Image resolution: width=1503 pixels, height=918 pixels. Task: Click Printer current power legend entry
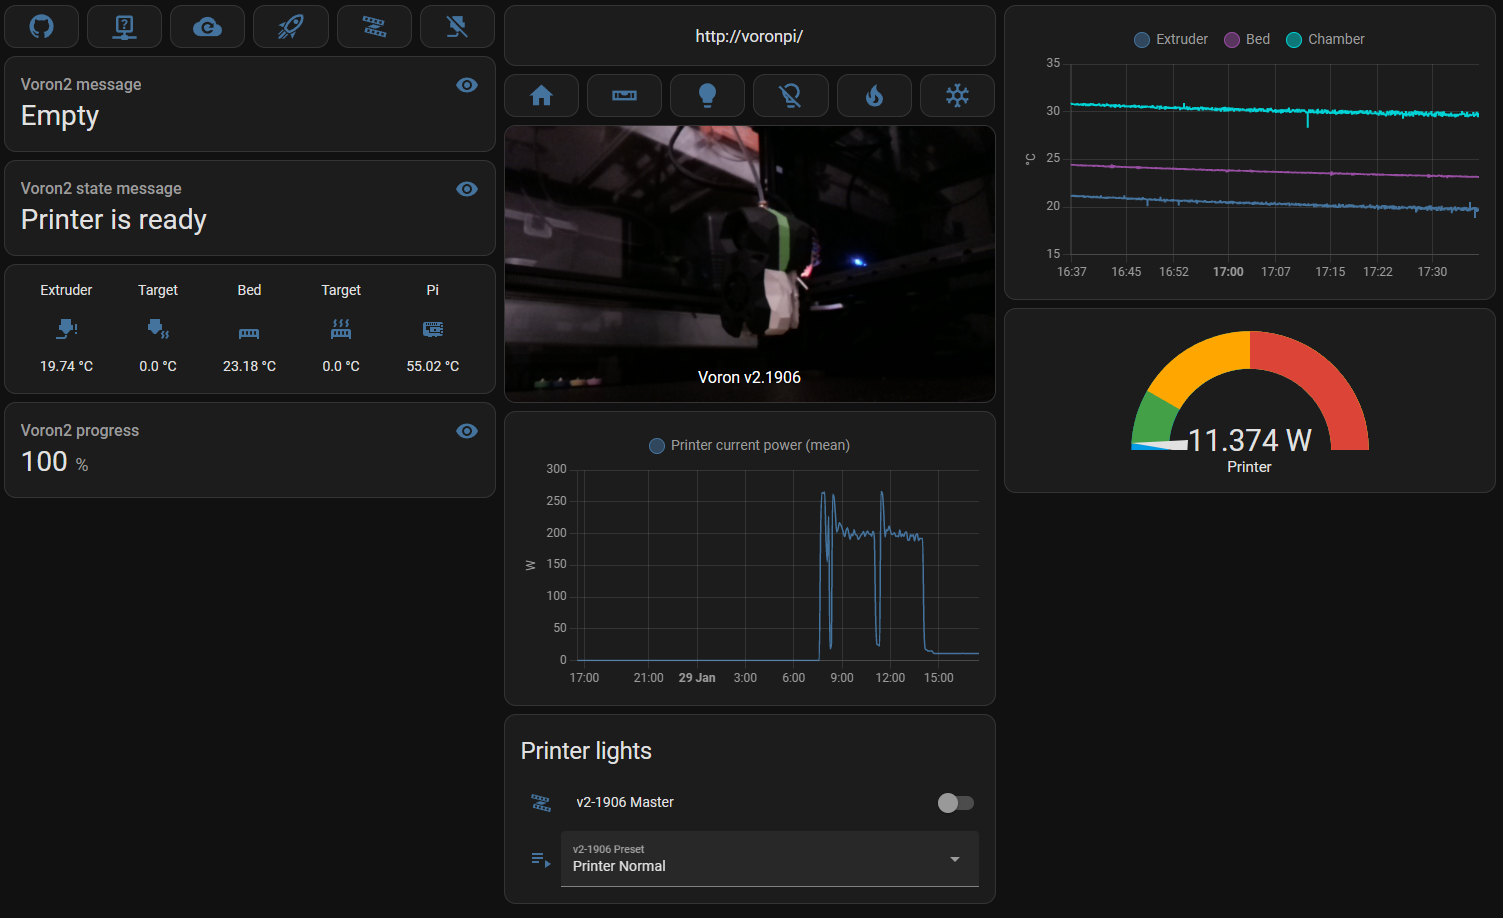coord(749,445)
